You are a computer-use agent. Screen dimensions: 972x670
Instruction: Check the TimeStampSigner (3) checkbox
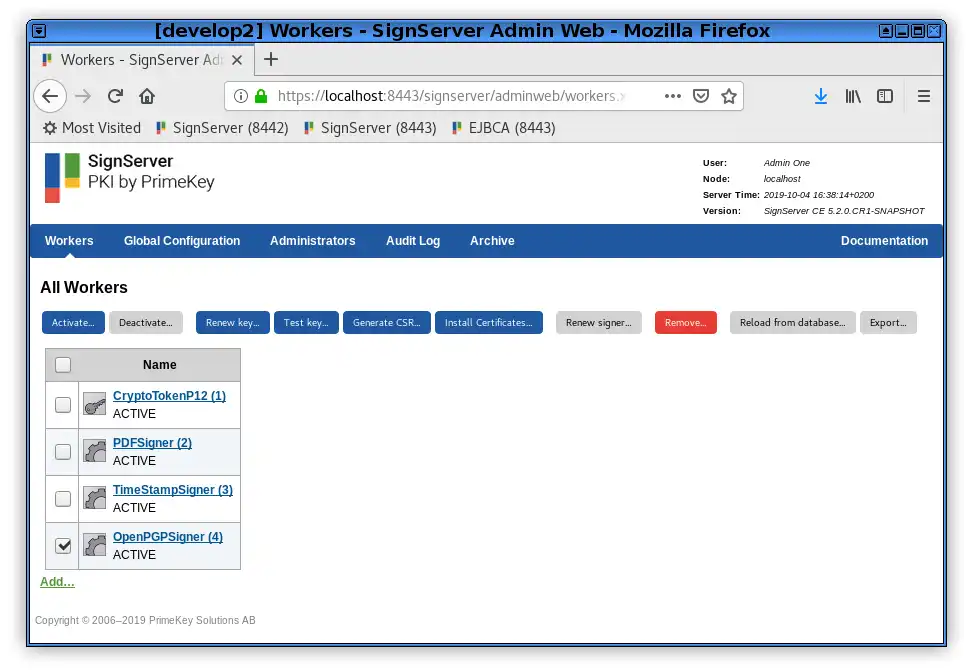coord(63,499)
